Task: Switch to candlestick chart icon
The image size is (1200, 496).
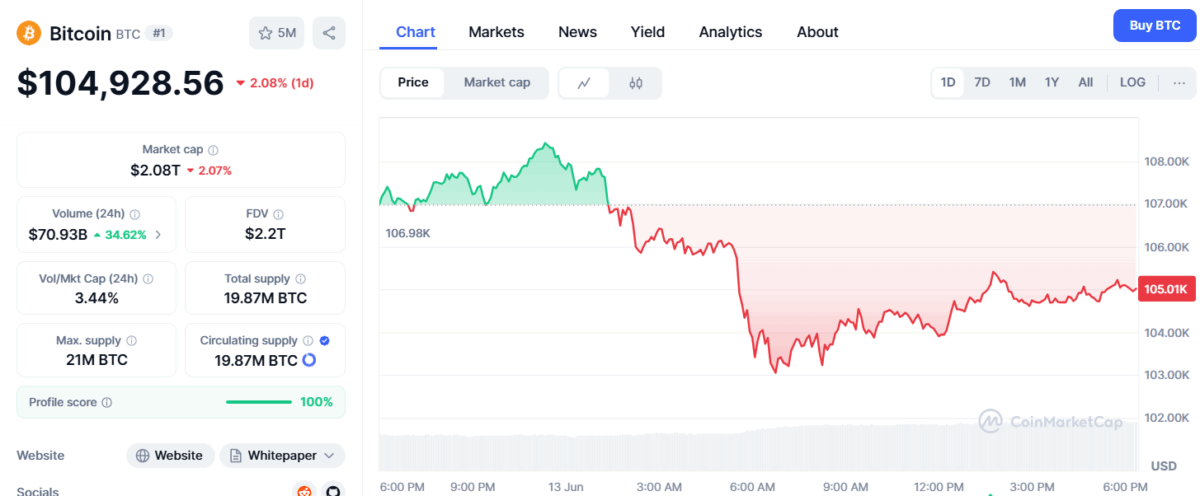Action: [x=636, y=83]
